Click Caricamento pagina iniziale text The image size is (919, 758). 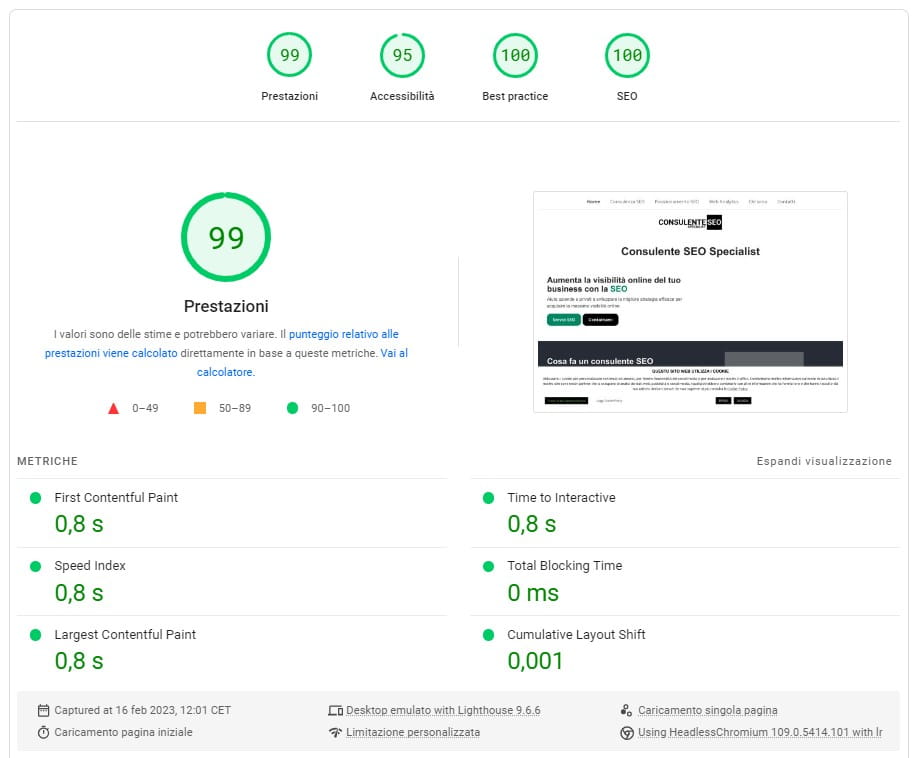coord(123,732)
